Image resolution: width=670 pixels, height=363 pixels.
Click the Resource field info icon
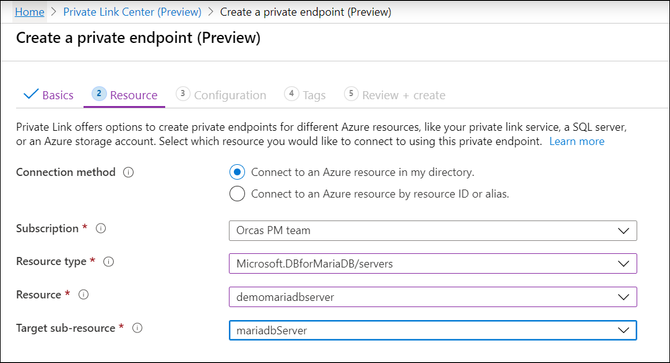[x=83, y=295]
